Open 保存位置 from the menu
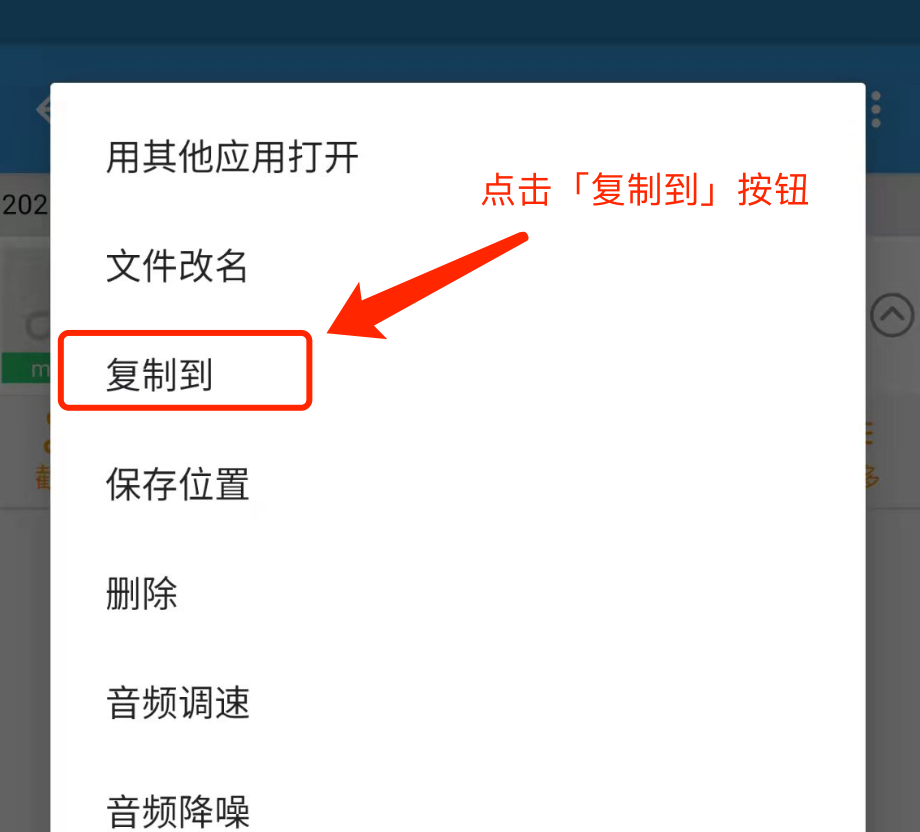The width and height of the screenshot is (920, 832). [x=177, y=484]
